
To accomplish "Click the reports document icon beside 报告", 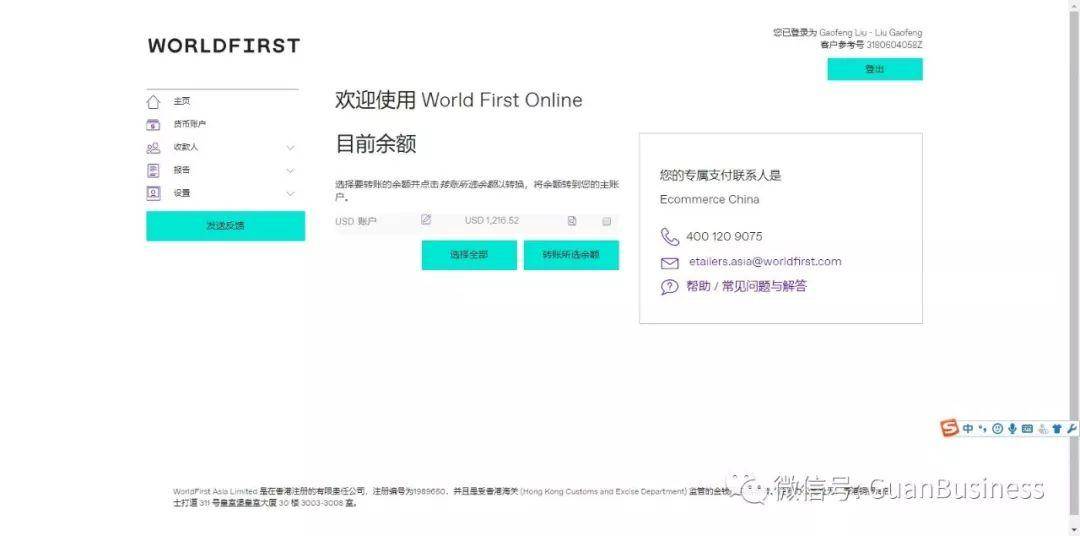I will (x=153, y=170).
